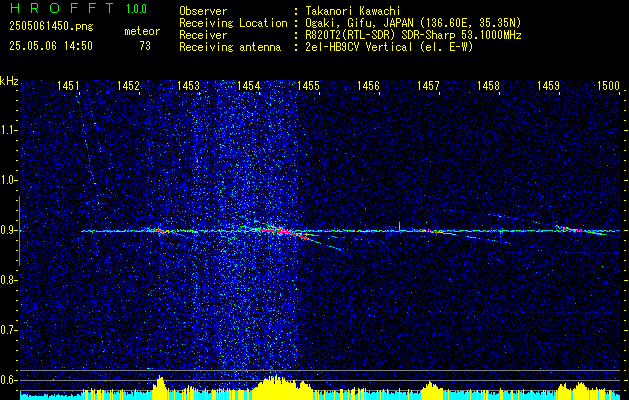Click the kHz axis unit label
The height and width of the screenshot is (400, 629).
(x=9, y=81)
